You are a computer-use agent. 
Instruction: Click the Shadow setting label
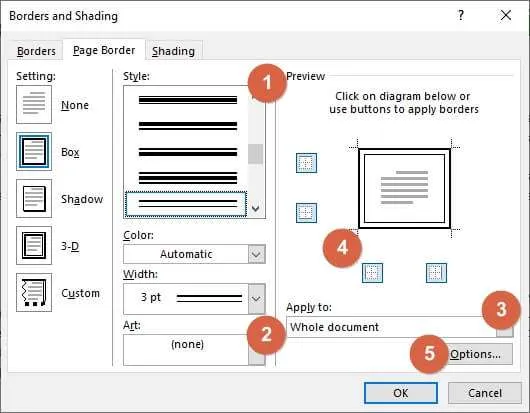82,199
